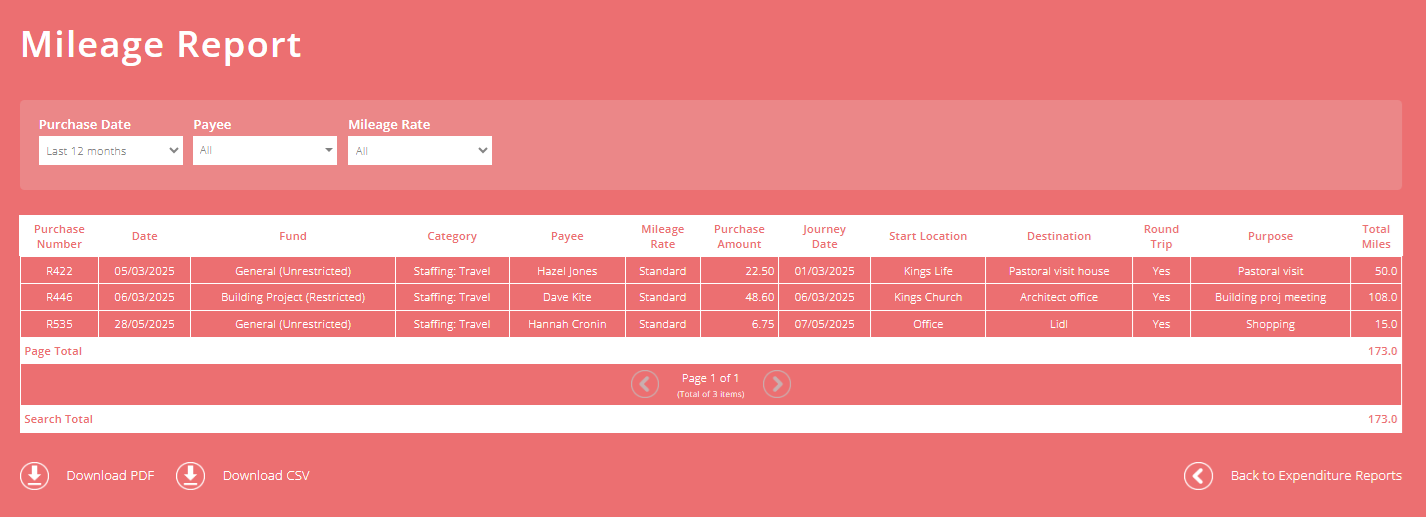
Task: Click General (Unrestricted) fund in R422 row
Action: (x=293, y=271)
